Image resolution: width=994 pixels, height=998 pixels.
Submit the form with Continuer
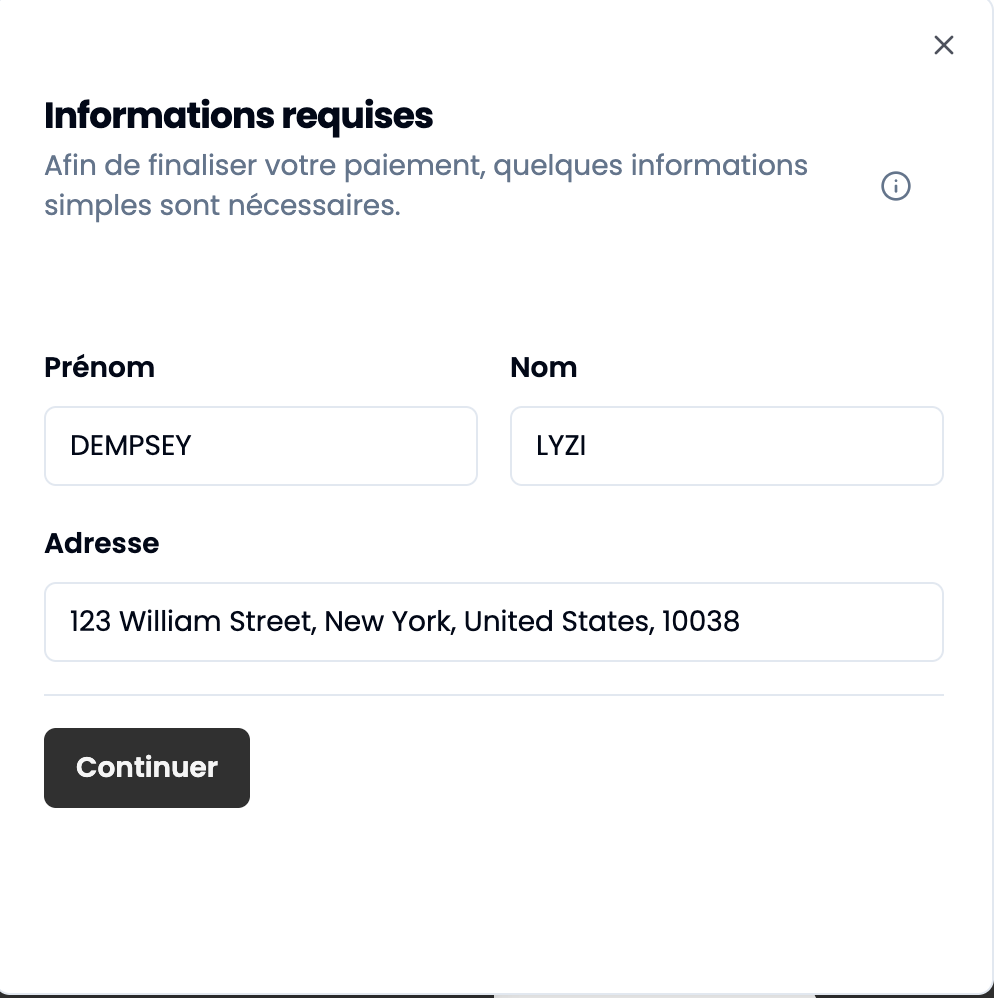(147, 768)
